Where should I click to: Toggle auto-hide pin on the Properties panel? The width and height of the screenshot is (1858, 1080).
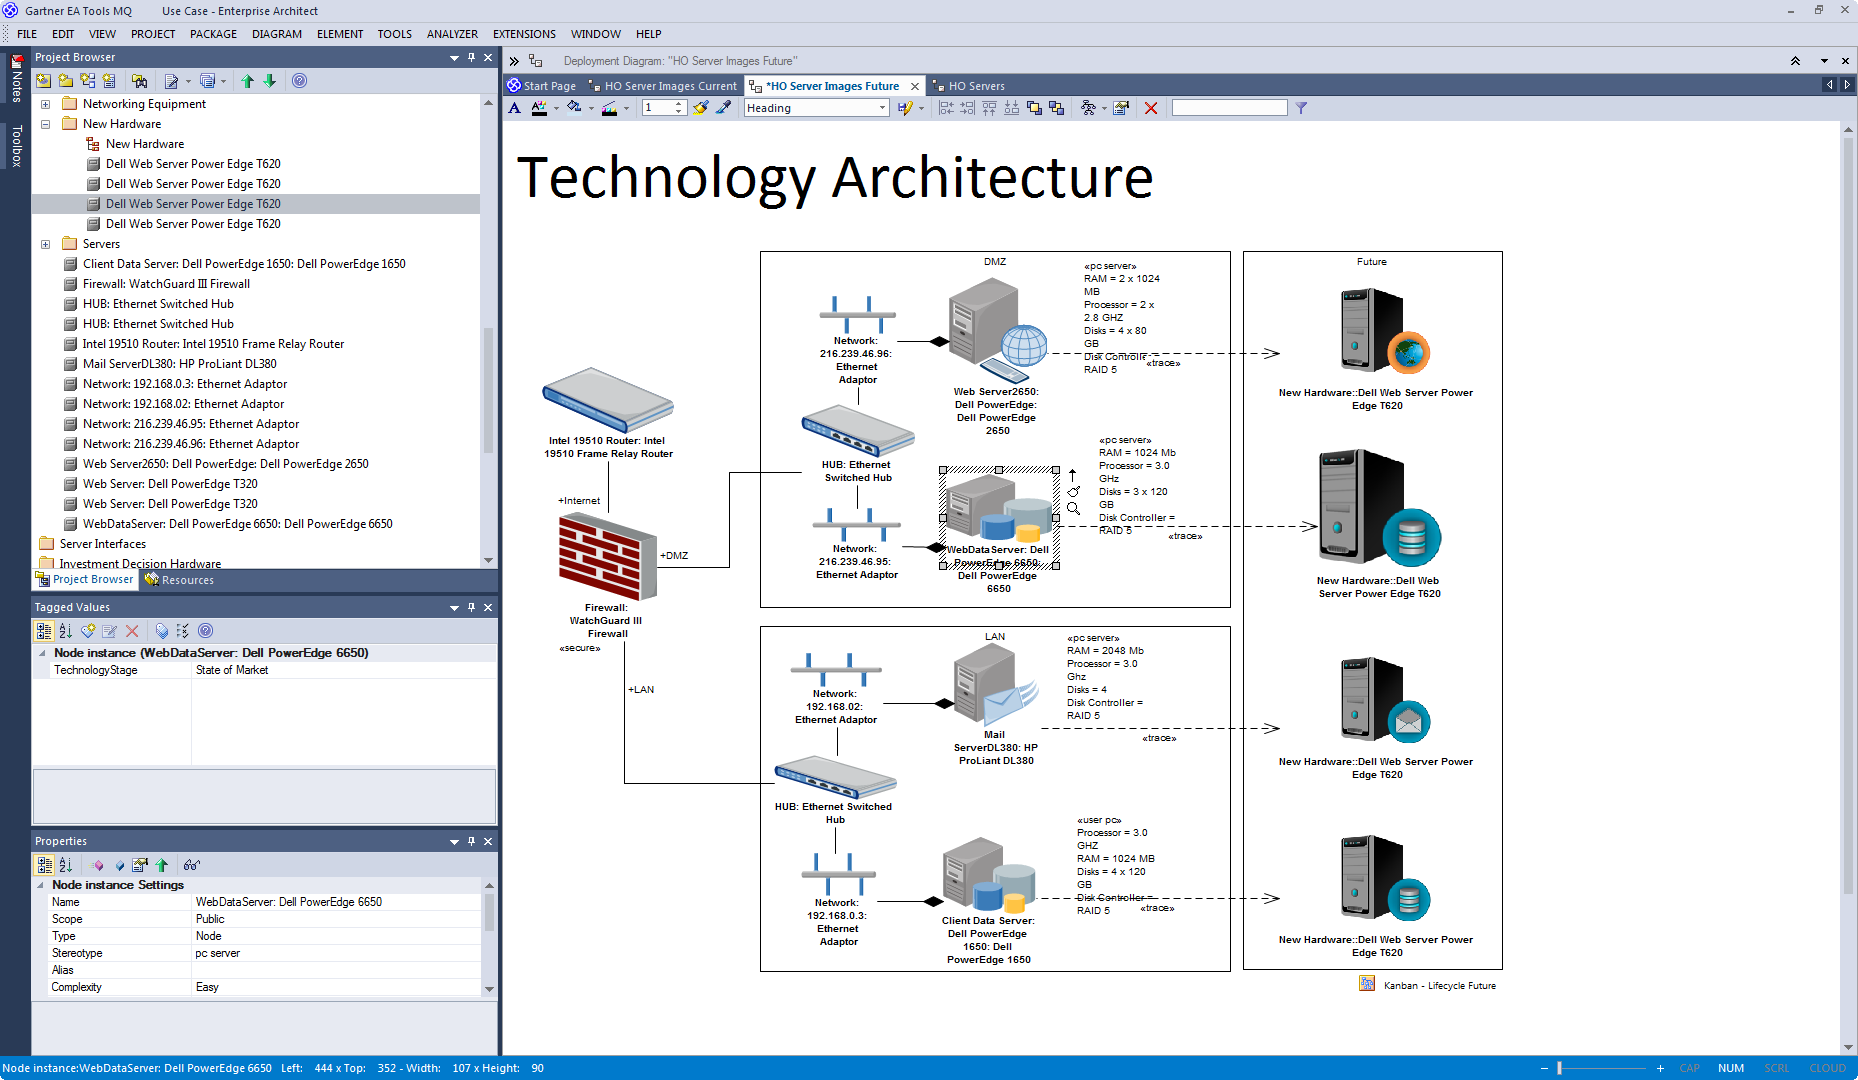click(471, 841)
